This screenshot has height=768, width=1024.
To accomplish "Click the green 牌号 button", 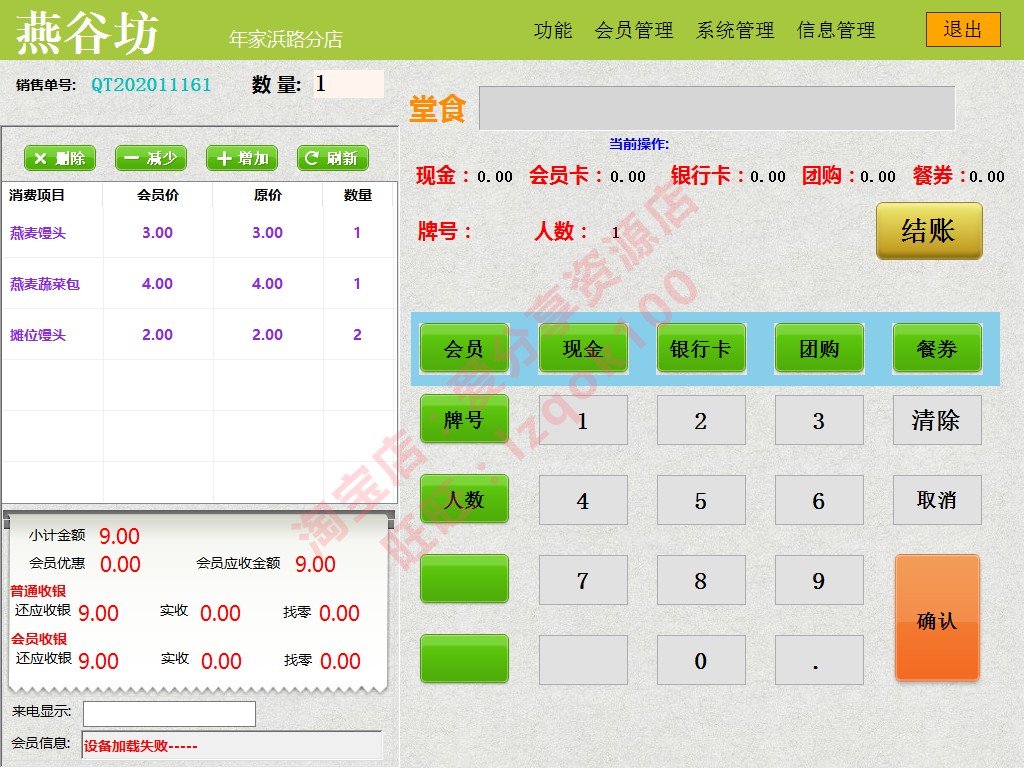I will [464, 419].
